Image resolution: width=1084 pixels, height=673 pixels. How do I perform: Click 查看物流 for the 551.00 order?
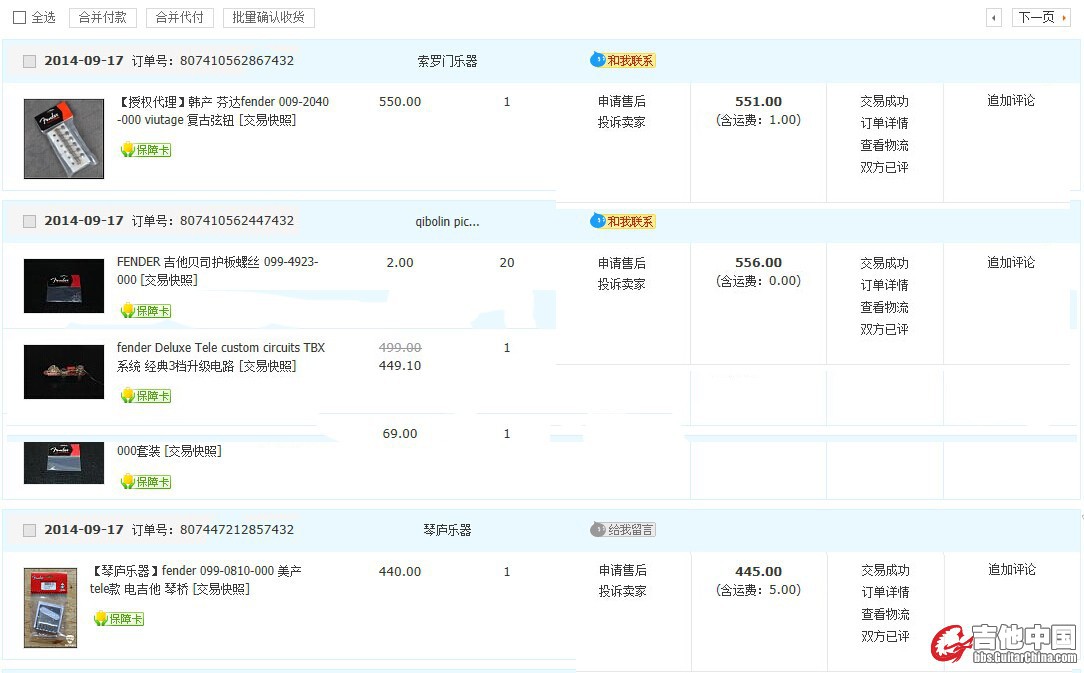point(884,145)
